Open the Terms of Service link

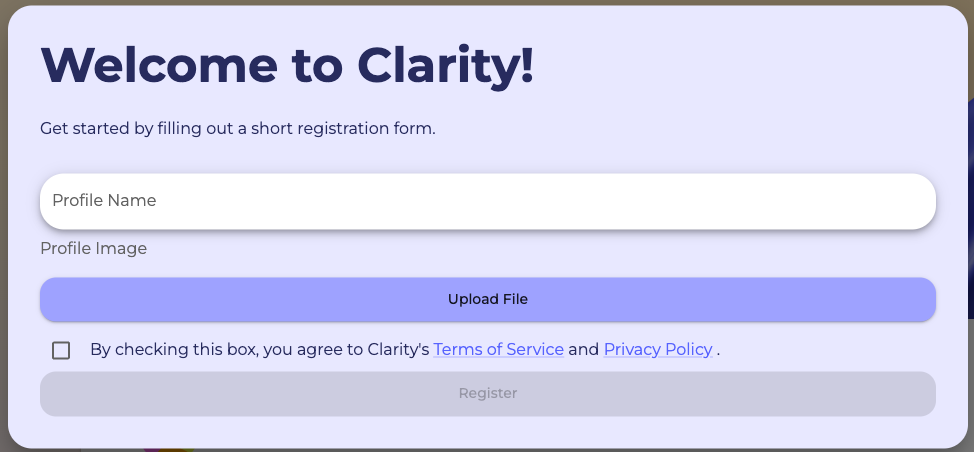coord(498,350)
